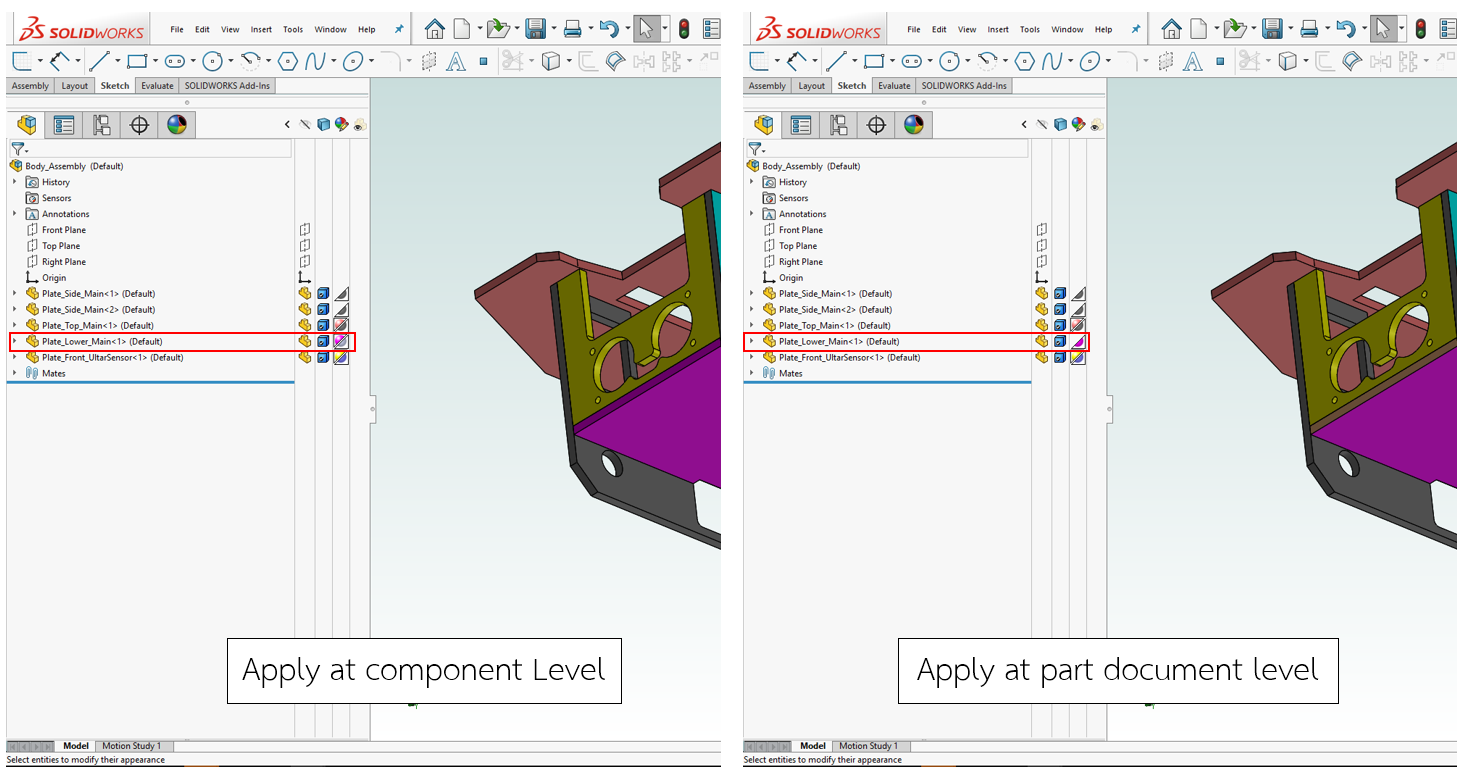Toggle hide/show for Plate_Top_Main<1> in the left window
Image resolution: width=1464 pixels, height=773 pixels.
pyautogui.click(x=305, y=326)
